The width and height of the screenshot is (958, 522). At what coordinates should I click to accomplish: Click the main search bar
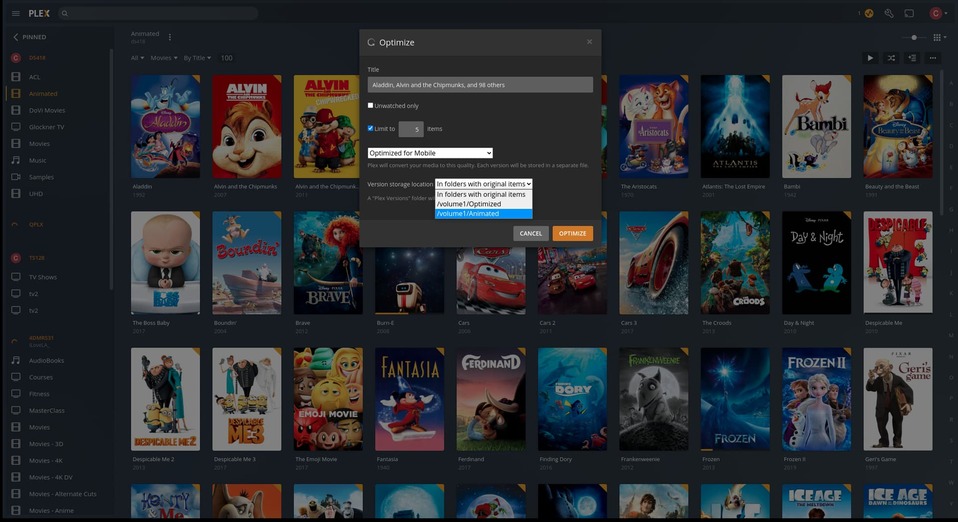point(158,13)
